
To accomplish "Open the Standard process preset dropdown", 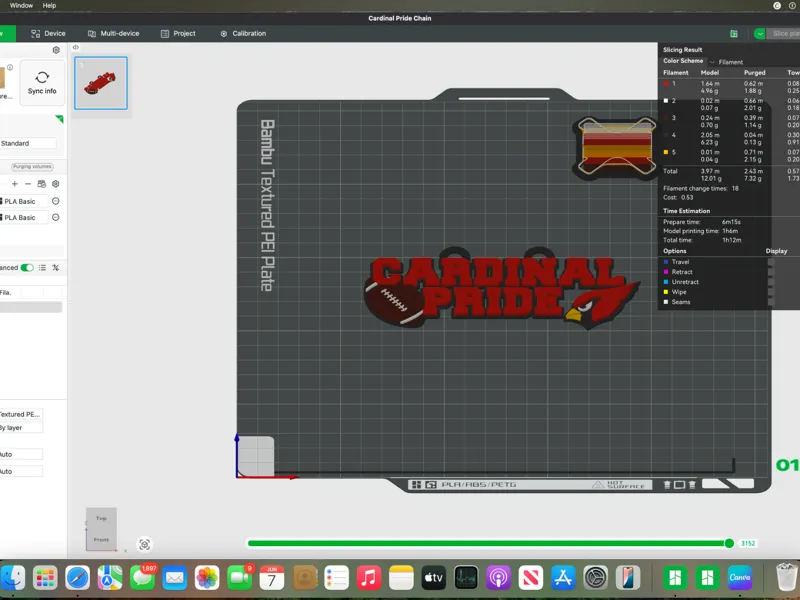I will tap(28, 143).
